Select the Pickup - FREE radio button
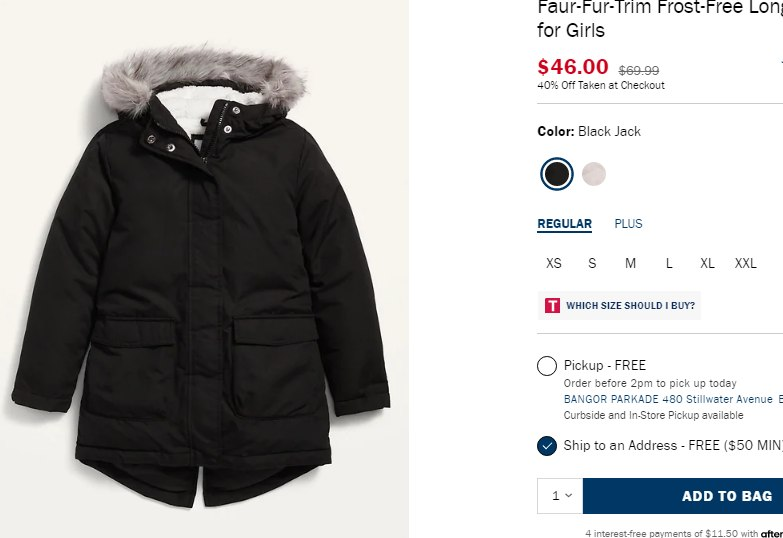This screenshot has width=783, height=538. pos(547,366)
